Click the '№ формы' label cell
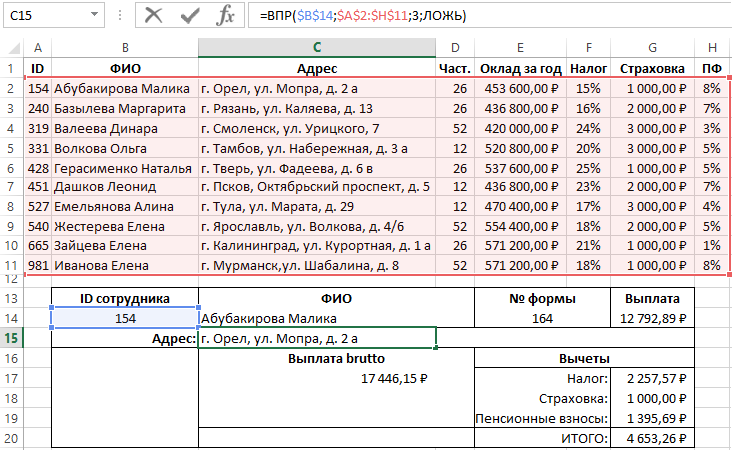The image size is (732, 450). (542, 298)
